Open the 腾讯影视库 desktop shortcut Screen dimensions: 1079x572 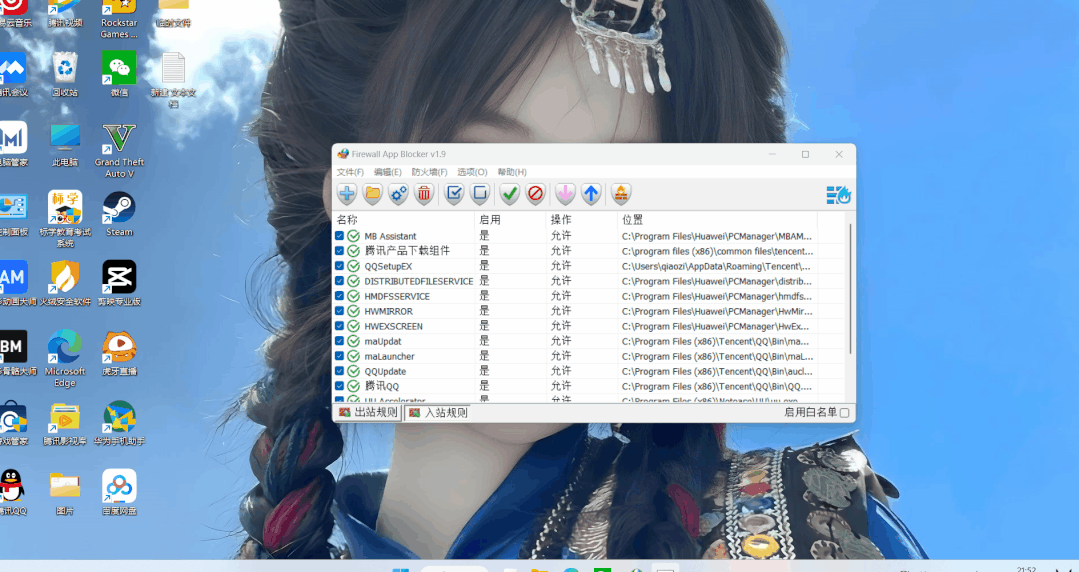coord(65,423)
